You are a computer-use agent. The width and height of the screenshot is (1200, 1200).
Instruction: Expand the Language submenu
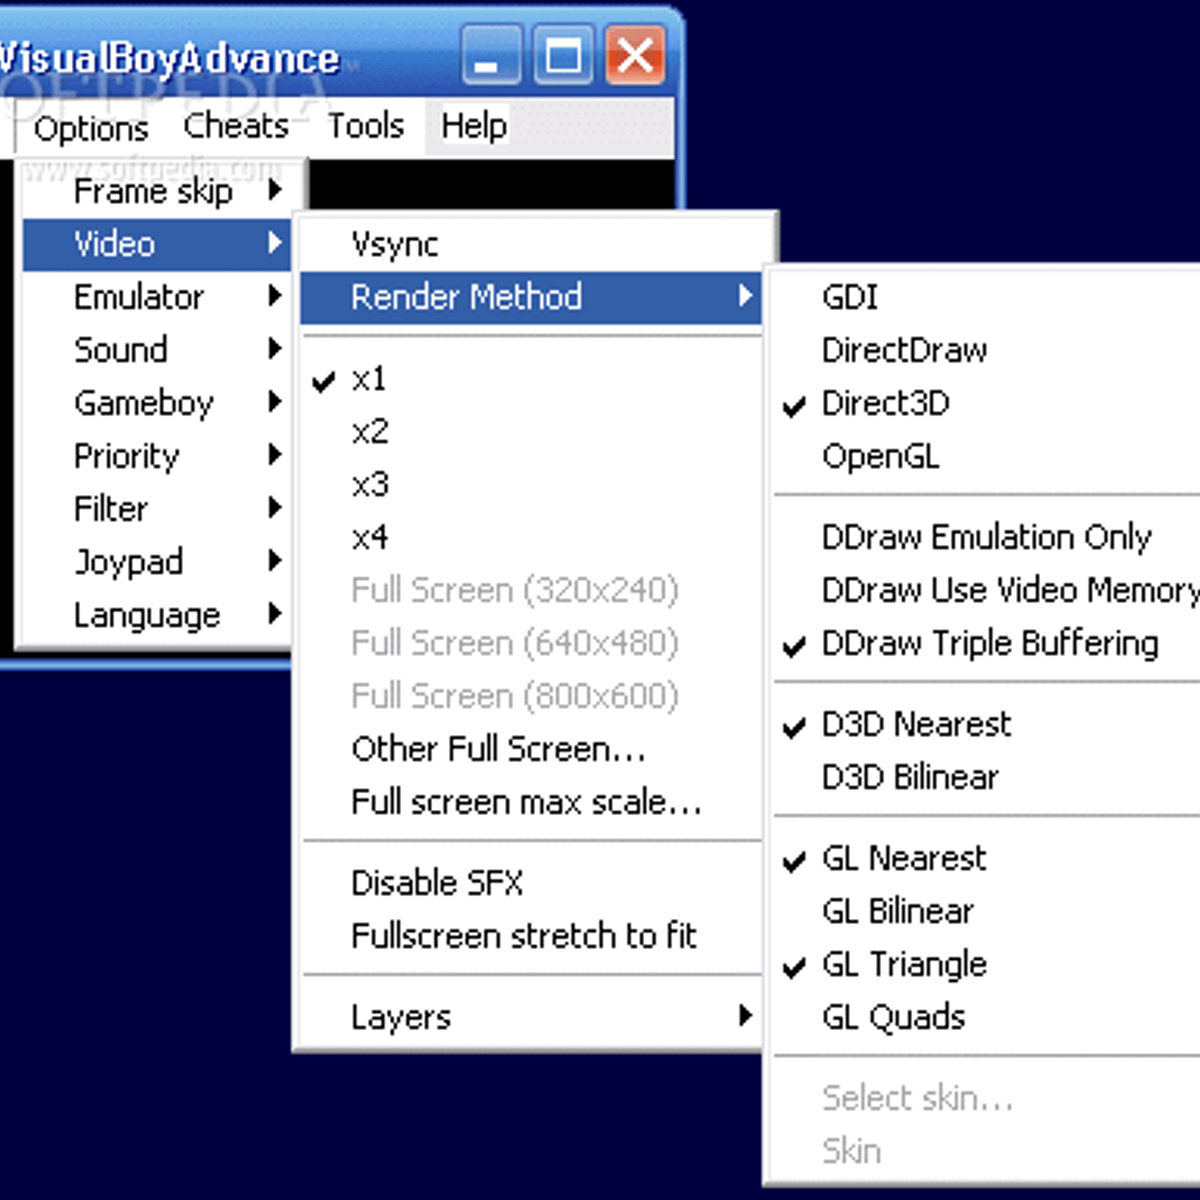click(x=157, y=615)
